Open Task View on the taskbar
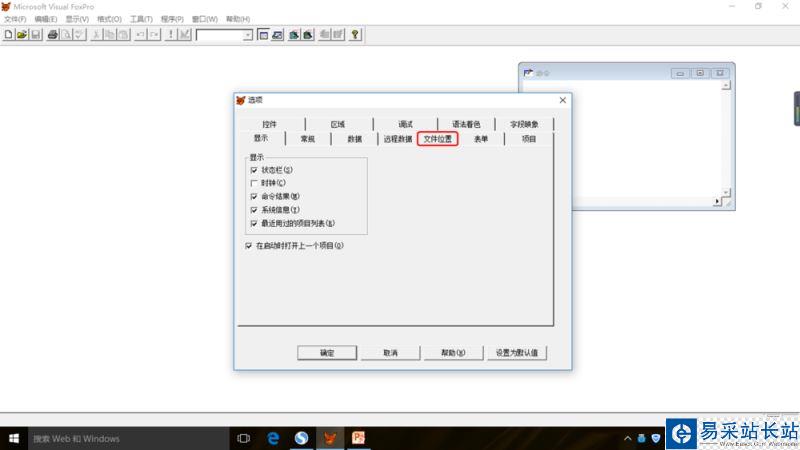 point(244,438)
